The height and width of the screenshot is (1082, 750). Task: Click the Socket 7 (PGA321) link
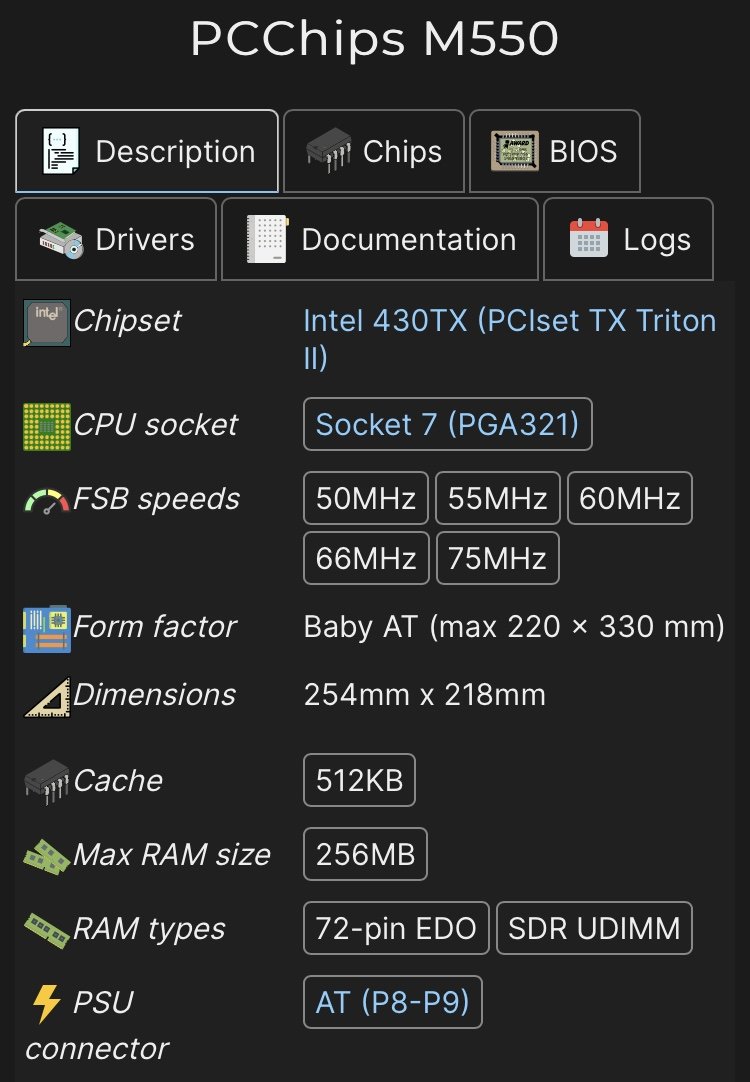[x=447, y=424]
